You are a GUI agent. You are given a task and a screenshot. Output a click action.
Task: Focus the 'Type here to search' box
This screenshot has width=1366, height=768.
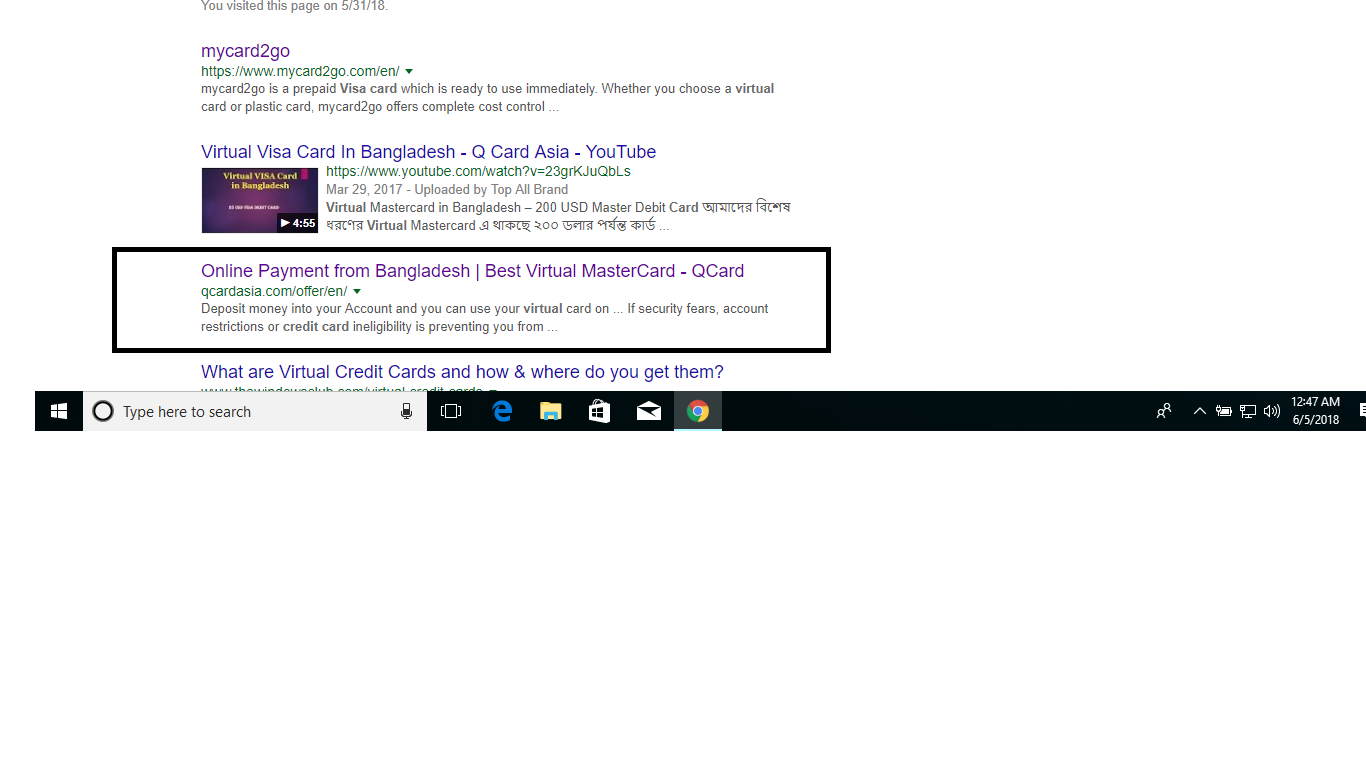(x=255, y=411)
